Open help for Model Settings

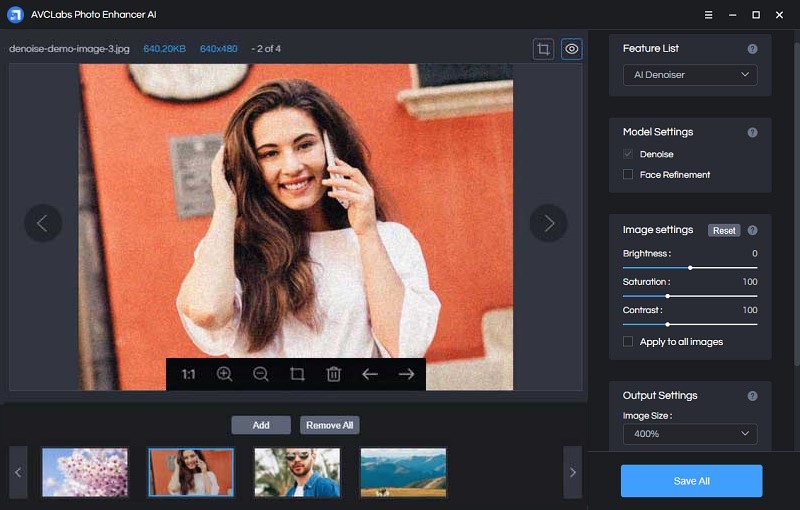pyautogui.click(x=752, y=133)
